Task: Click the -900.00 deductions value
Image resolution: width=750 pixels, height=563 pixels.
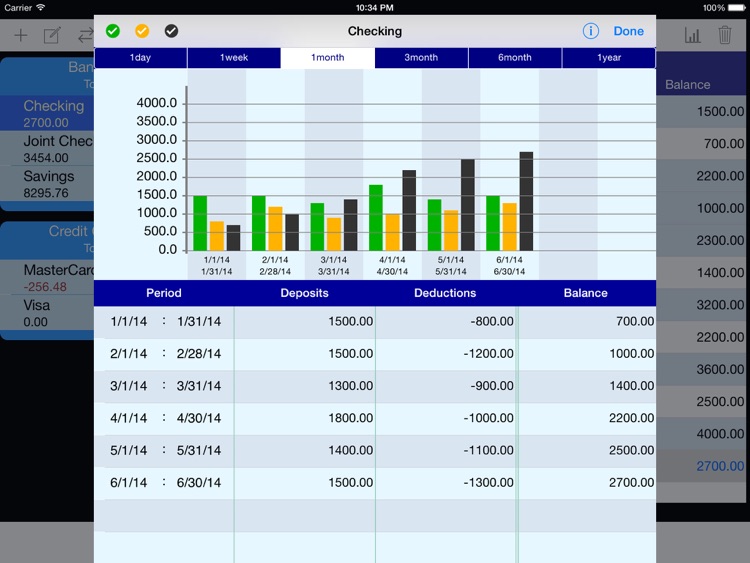Action: [x=492, y=386]
